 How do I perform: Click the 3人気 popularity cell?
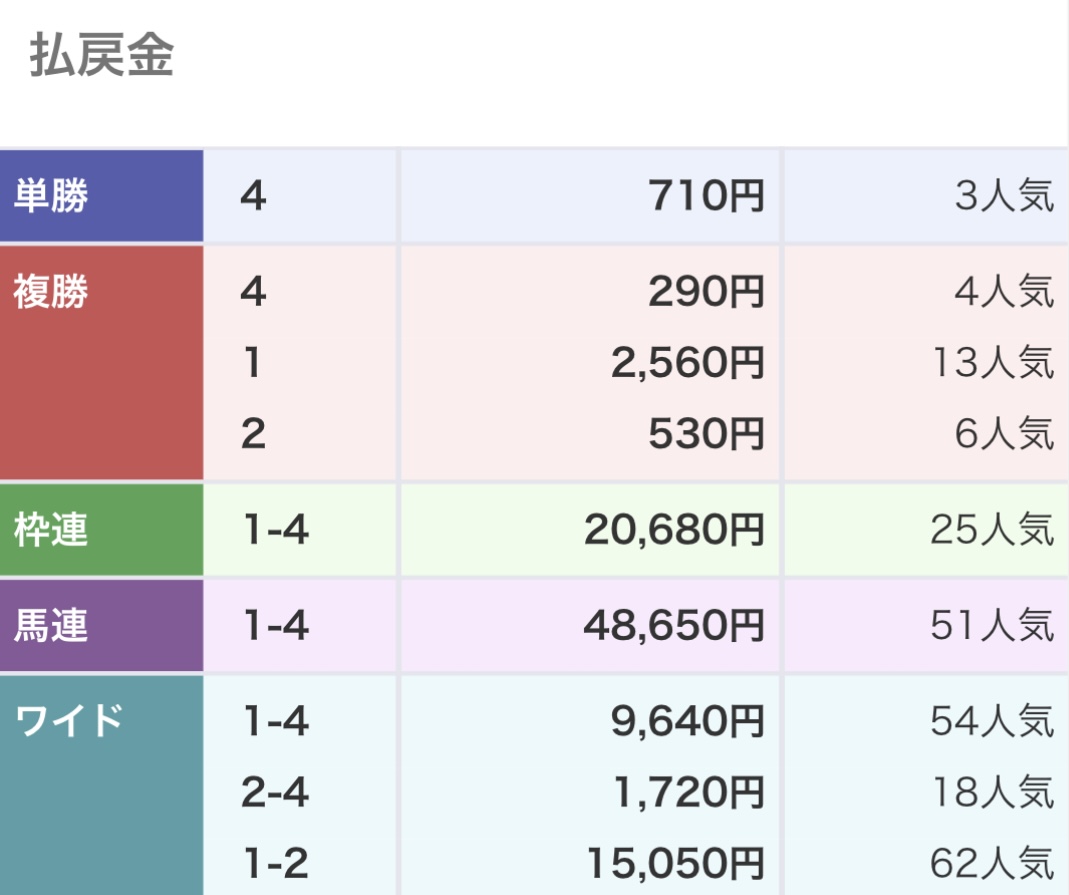[x=1004, y=196]
